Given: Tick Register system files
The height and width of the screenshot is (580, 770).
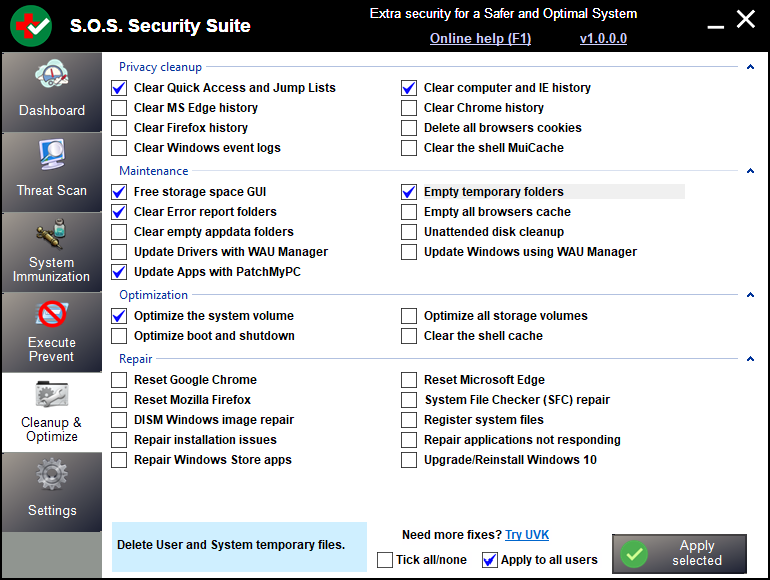Looking at the screenshot, I should (409, 420).
